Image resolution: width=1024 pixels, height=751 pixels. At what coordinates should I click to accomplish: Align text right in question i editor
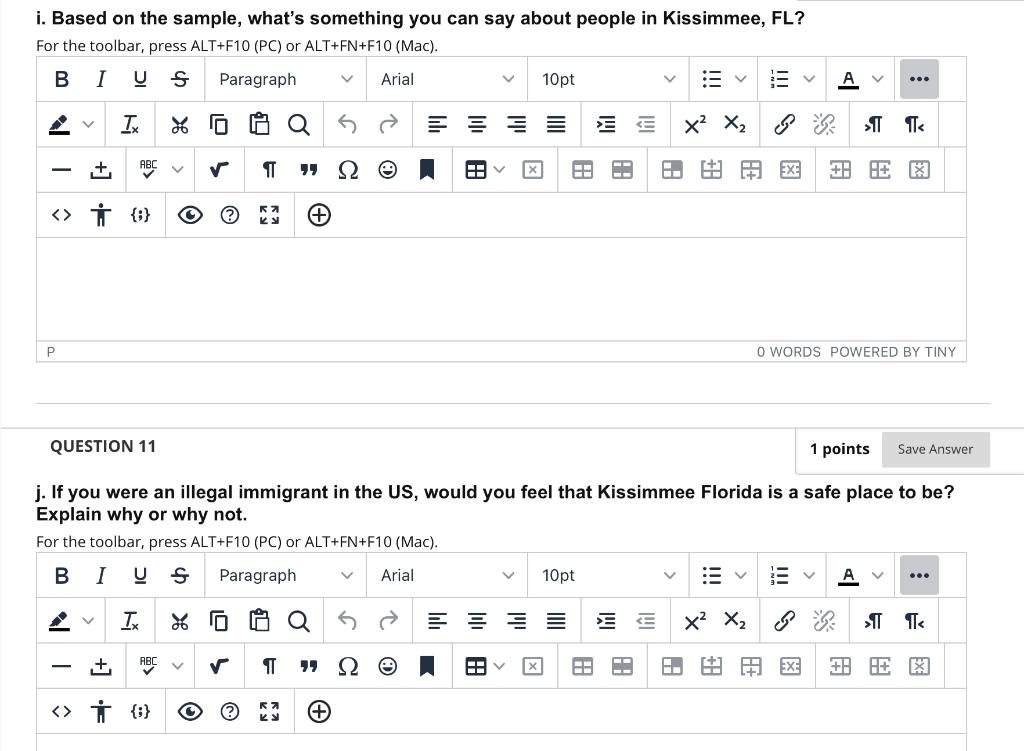pyautogui.click(x=517, y=124)
